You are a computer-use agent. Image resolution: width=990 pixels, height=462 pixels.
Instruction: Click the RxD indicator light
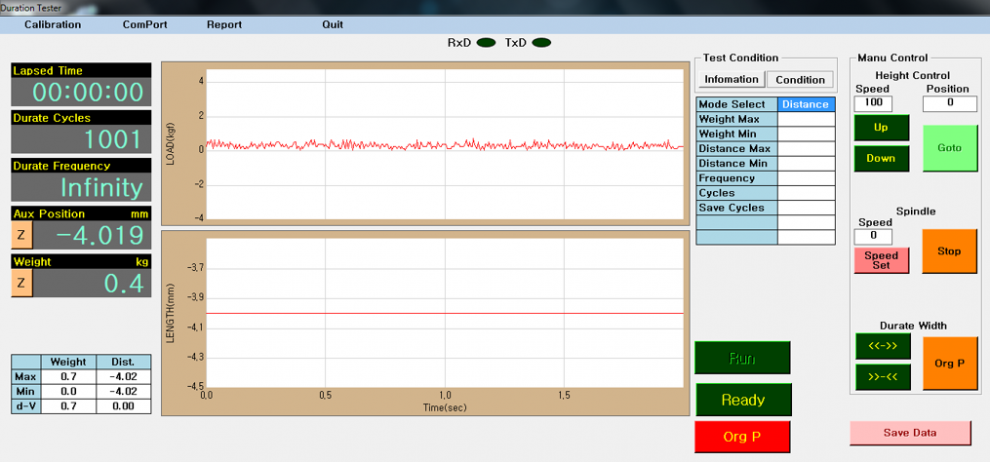click(x=486, y=43)
